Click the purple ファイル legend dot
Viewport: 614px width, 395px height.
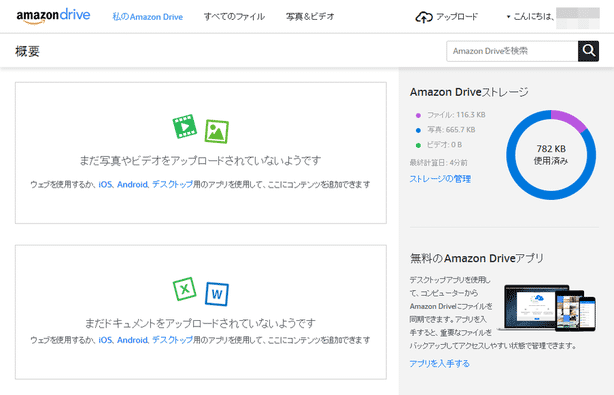[x=418, y=115]
